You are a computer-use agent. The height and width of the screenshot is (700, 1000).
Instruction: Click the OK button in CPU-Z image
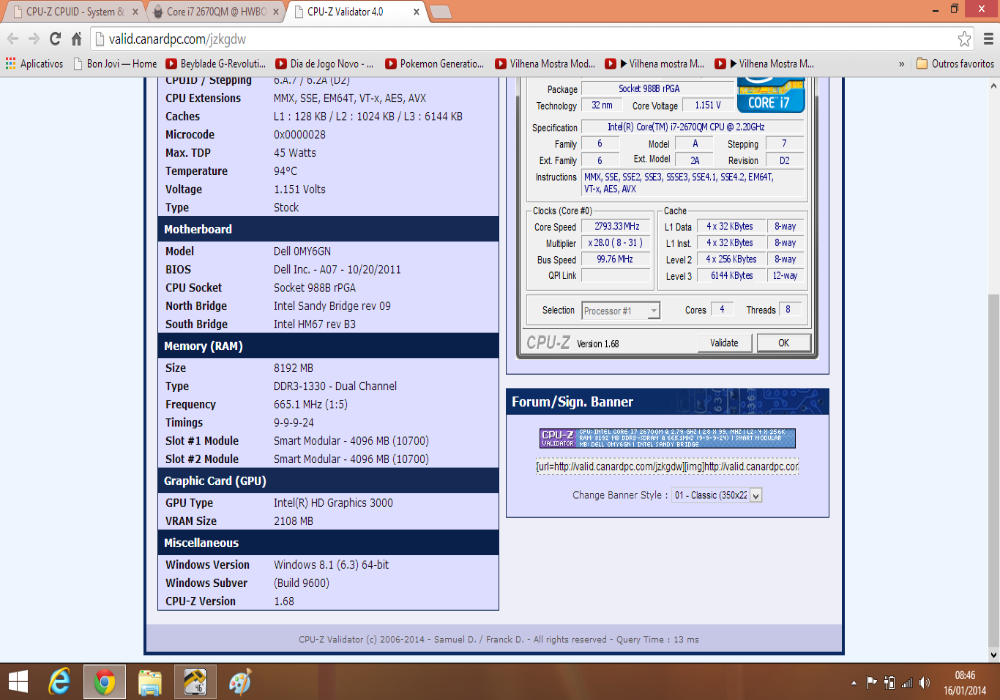[x=784, y=343]
